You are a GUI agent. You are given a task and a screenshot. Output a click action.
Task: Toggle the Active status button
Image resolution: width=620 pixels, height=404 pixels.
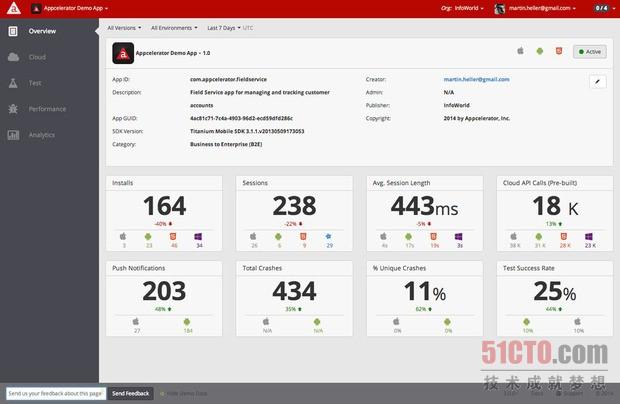click(x=590, y=51)
